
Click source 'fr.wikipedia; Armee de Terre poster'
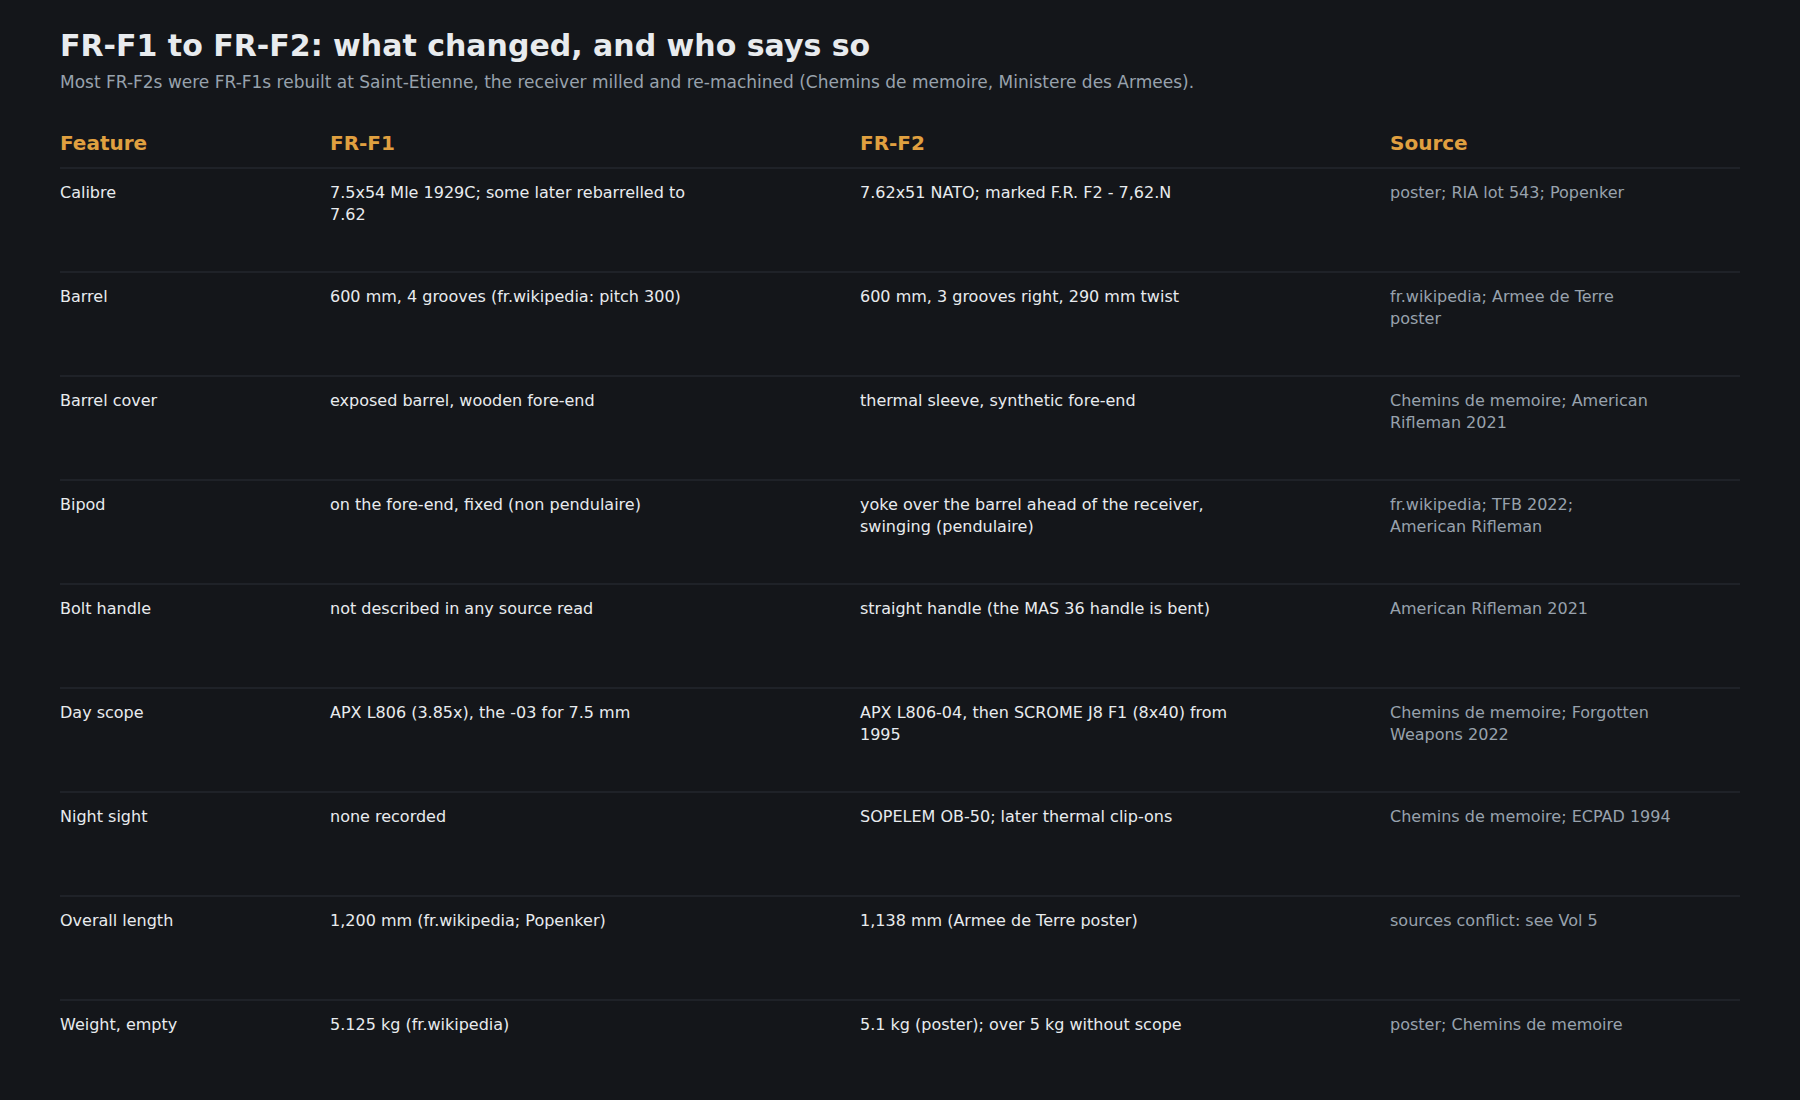(1501, 307)
